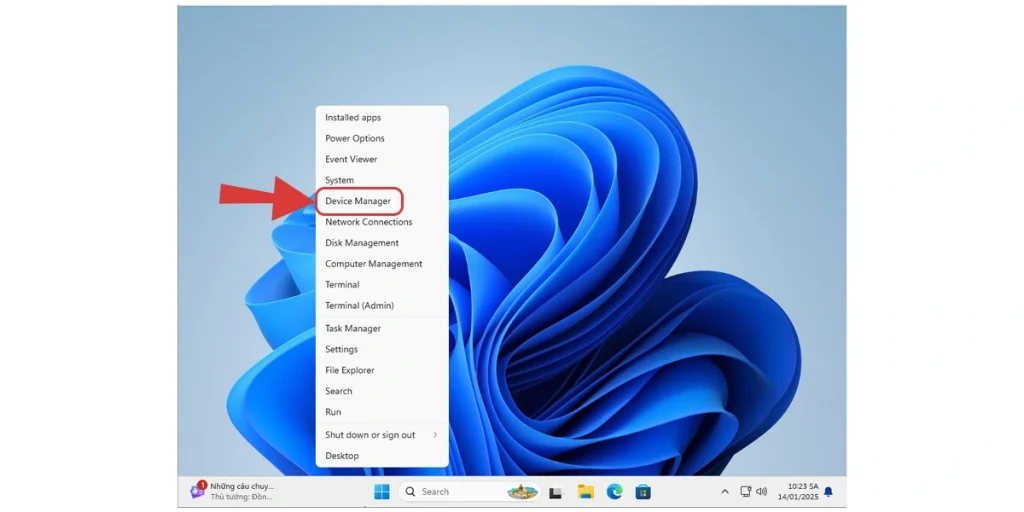Expand Shut down or sign out submenu
Screen dimensions: 1024x512
pos(382,435)
